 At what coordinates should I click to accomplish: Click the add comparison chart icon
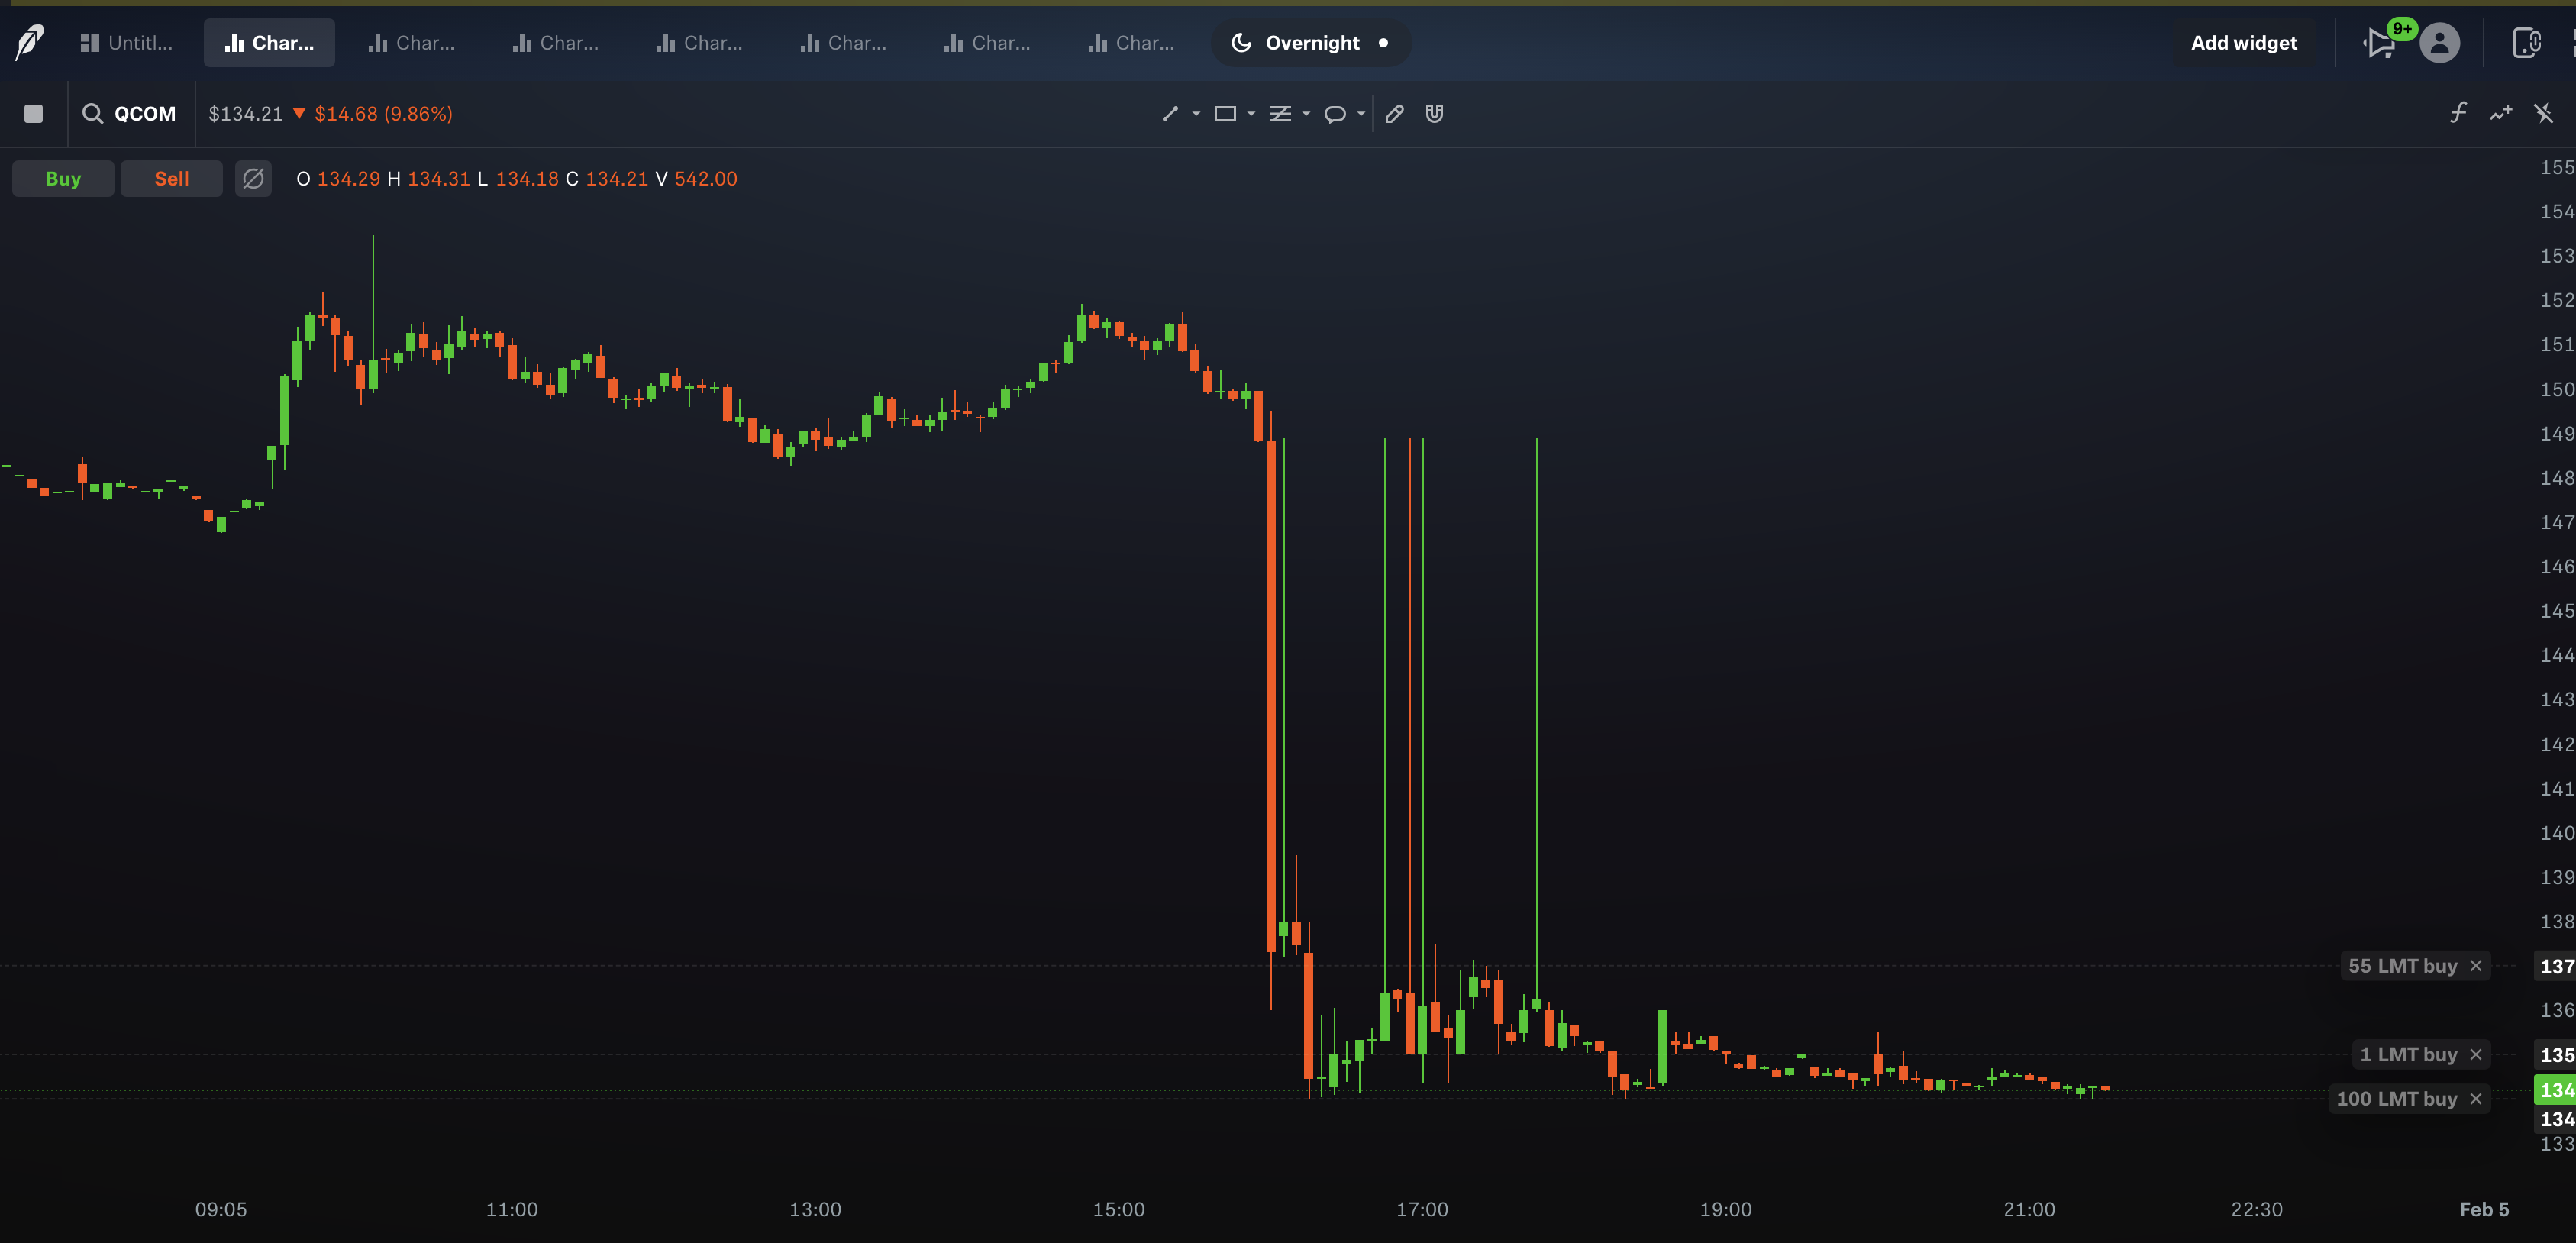[x=2501, y=113]
